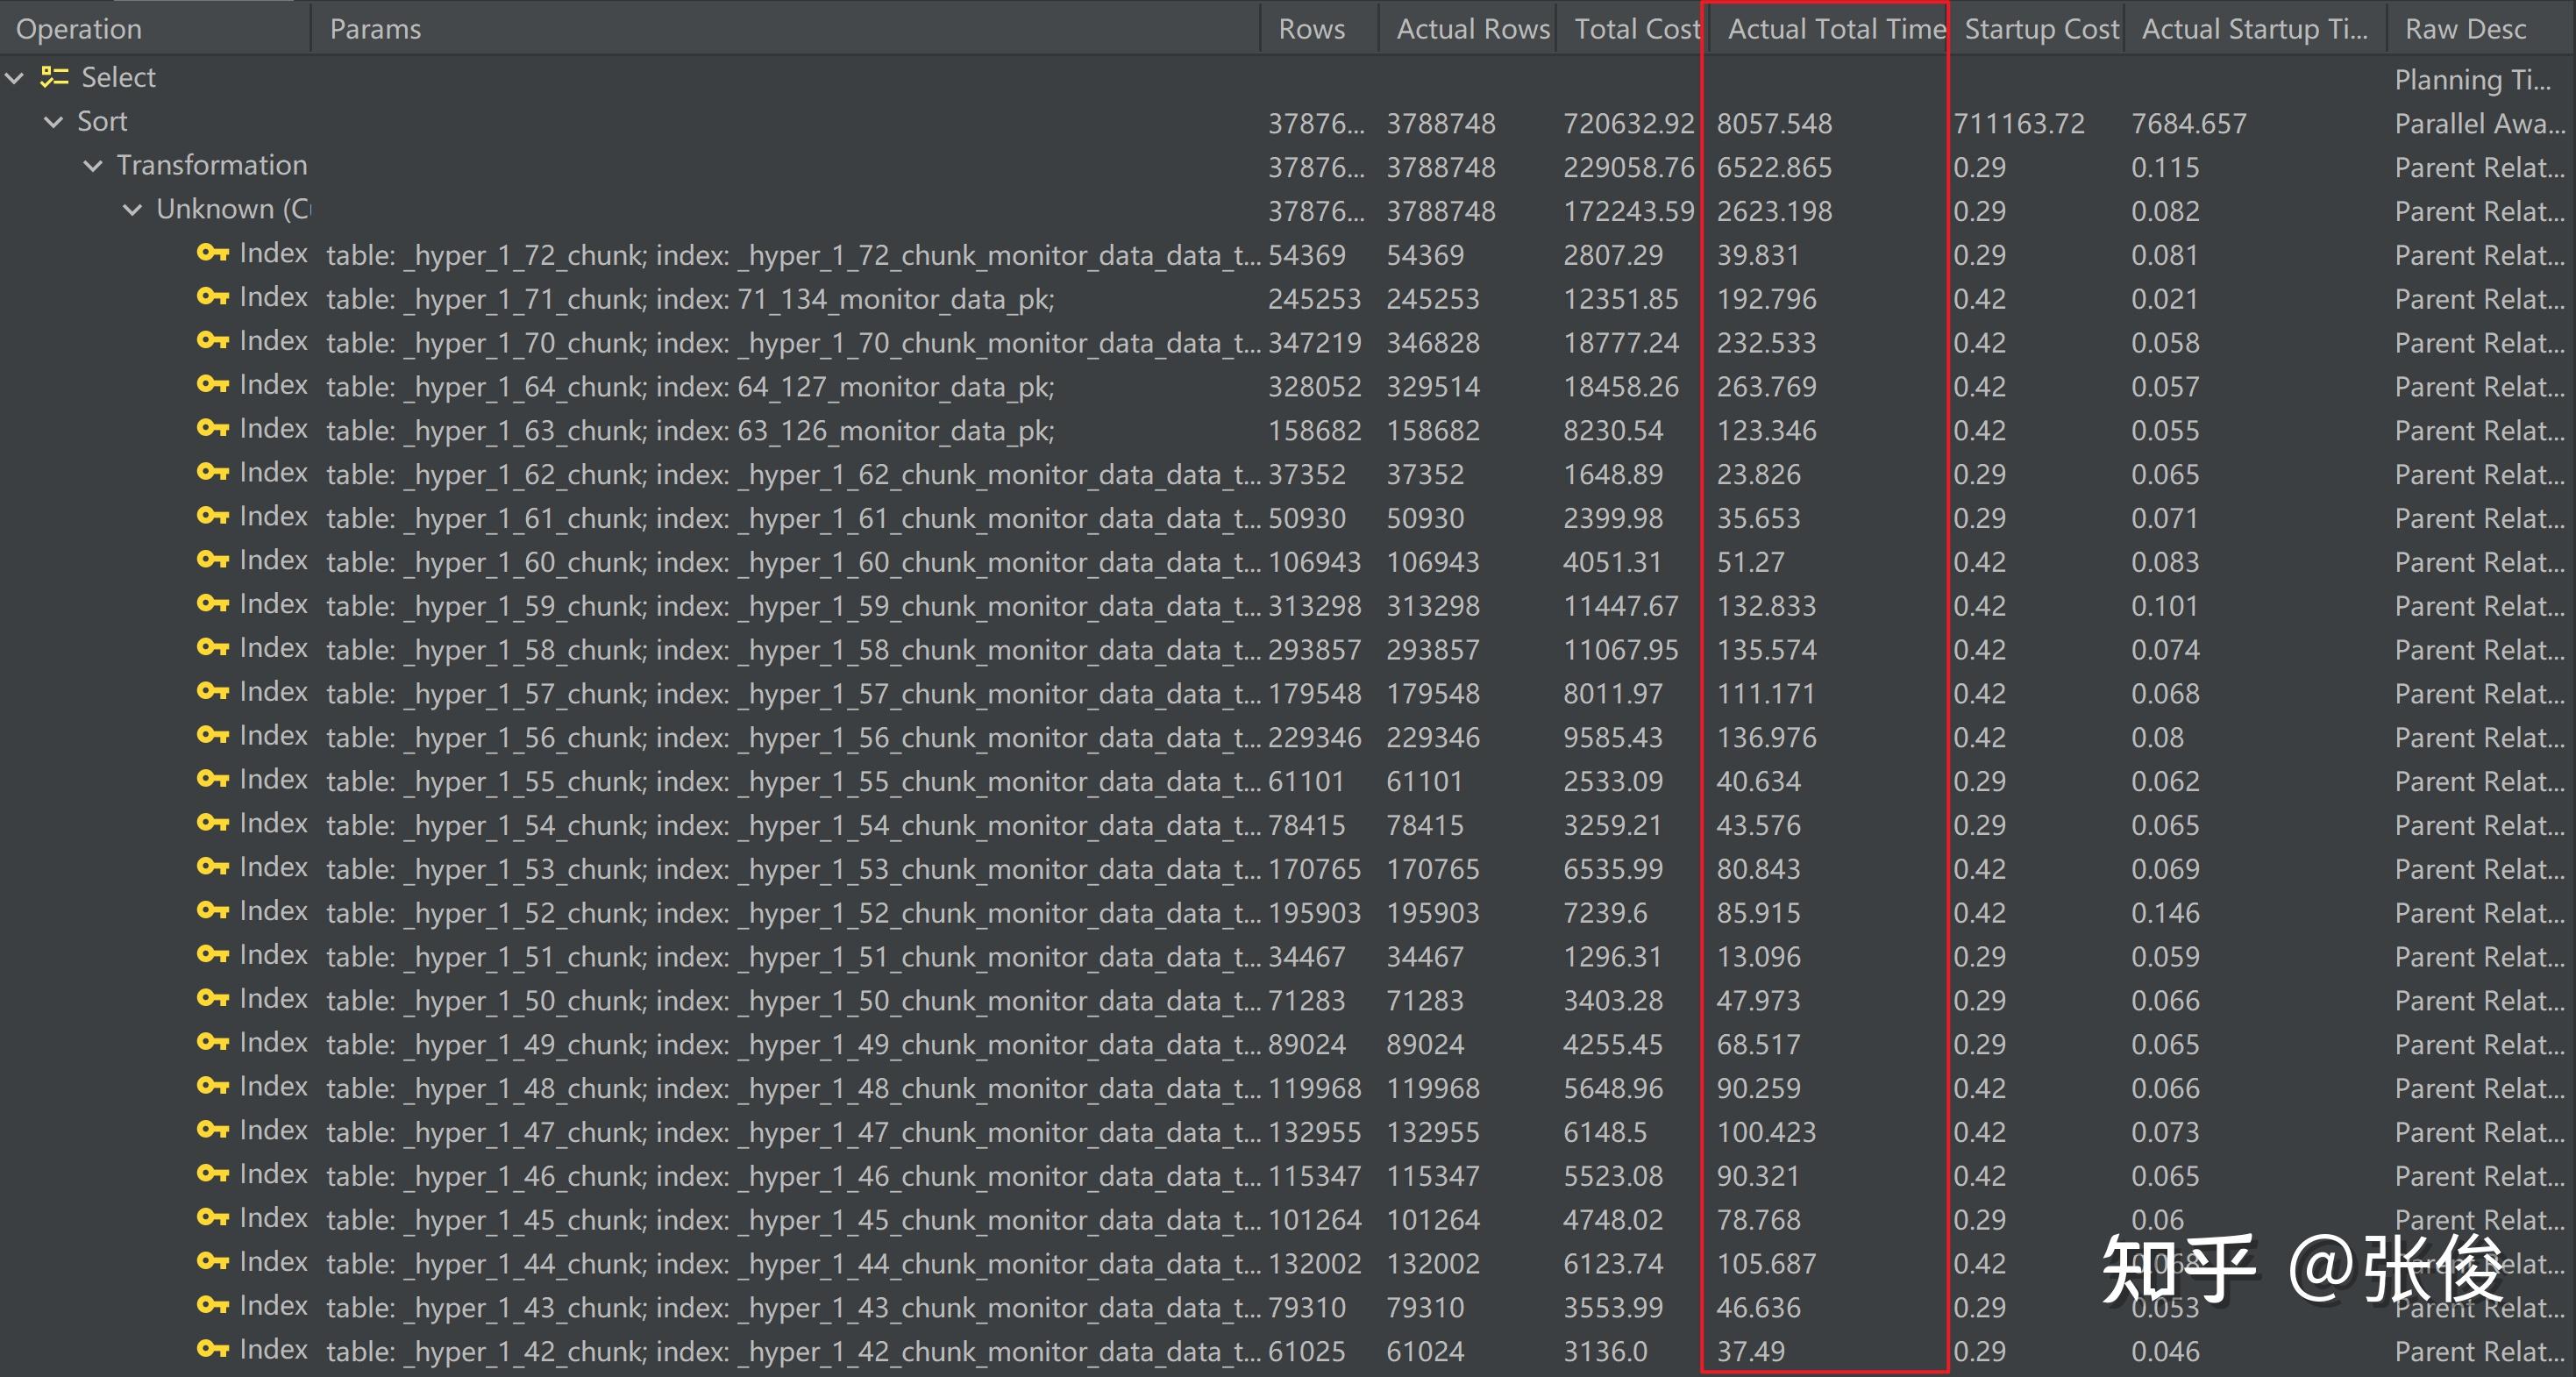The height and width of the screenshot is (1377, 2576).
Task: Collapse the Transformation node chevron
Action: point(93,166)
